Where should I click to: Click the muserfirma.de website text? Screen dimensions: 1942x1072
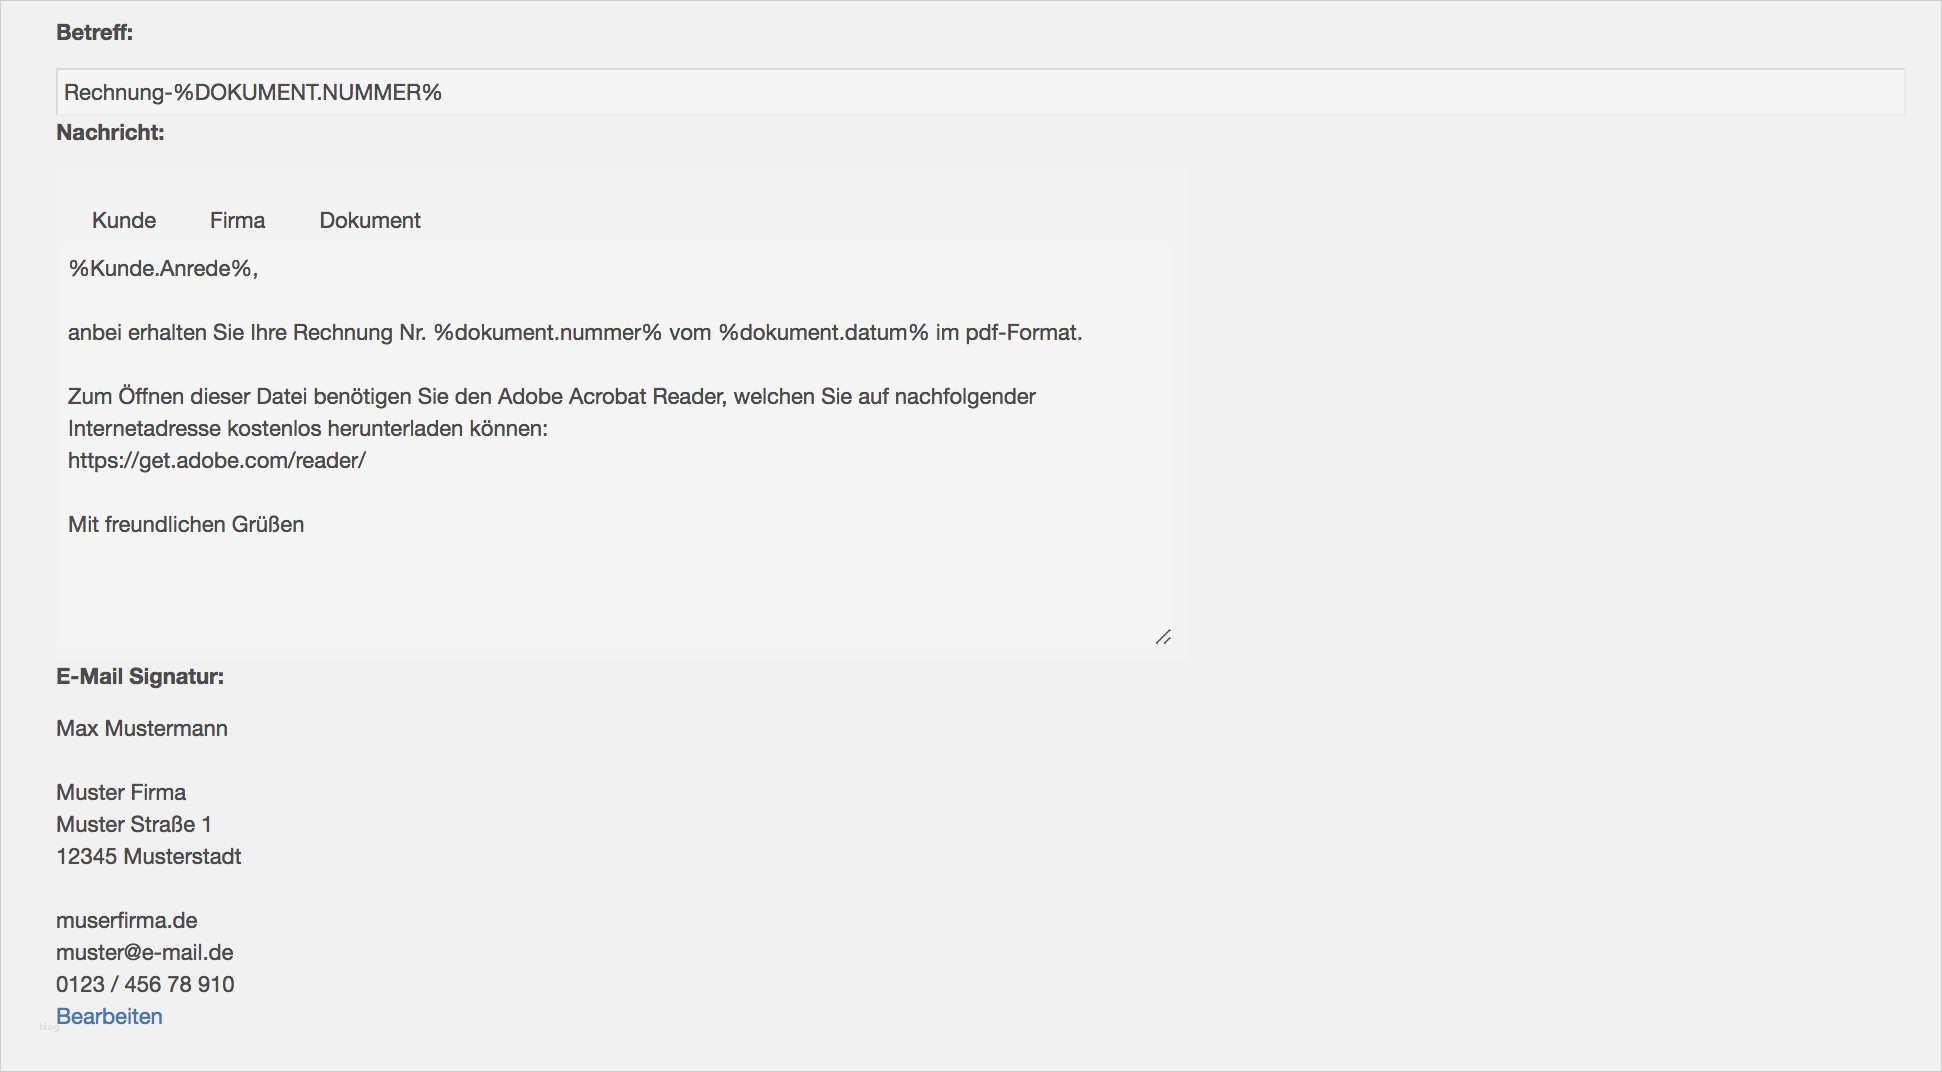pos(127,920)
